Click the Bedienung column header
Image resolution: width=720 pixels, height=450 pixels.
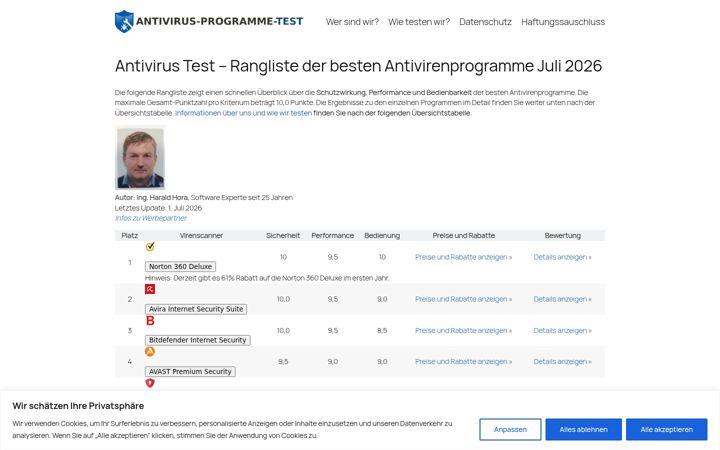[x=382, y=236]
